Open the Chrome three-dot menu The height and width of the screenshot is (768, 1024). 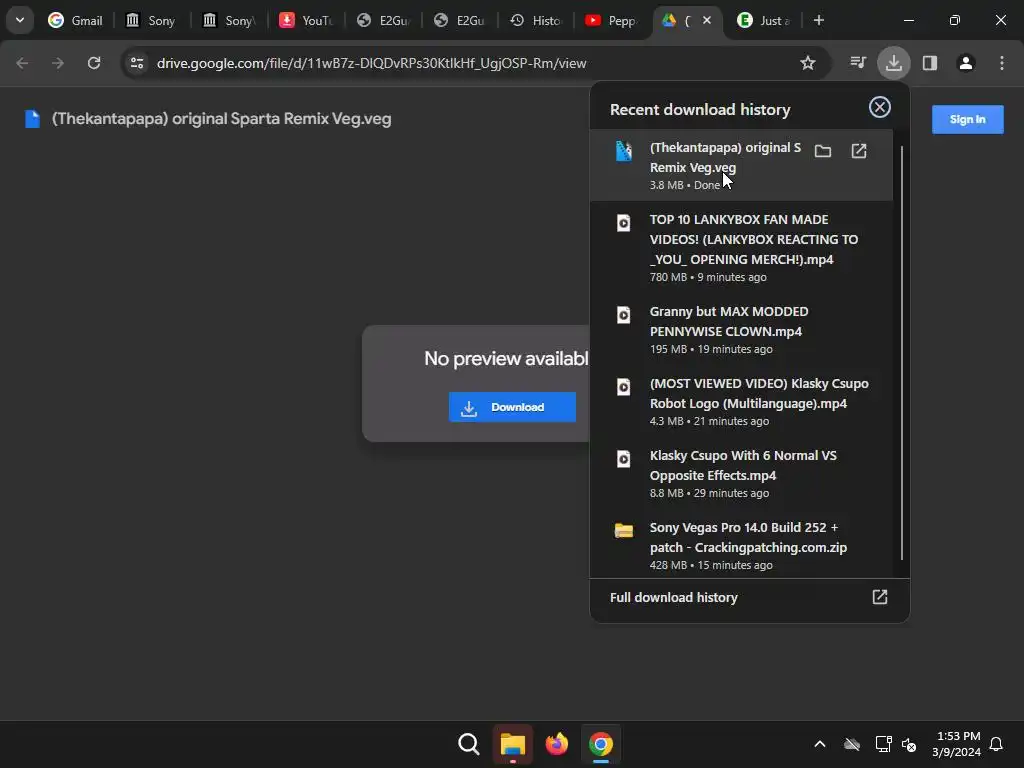(x=1002, y=63)
